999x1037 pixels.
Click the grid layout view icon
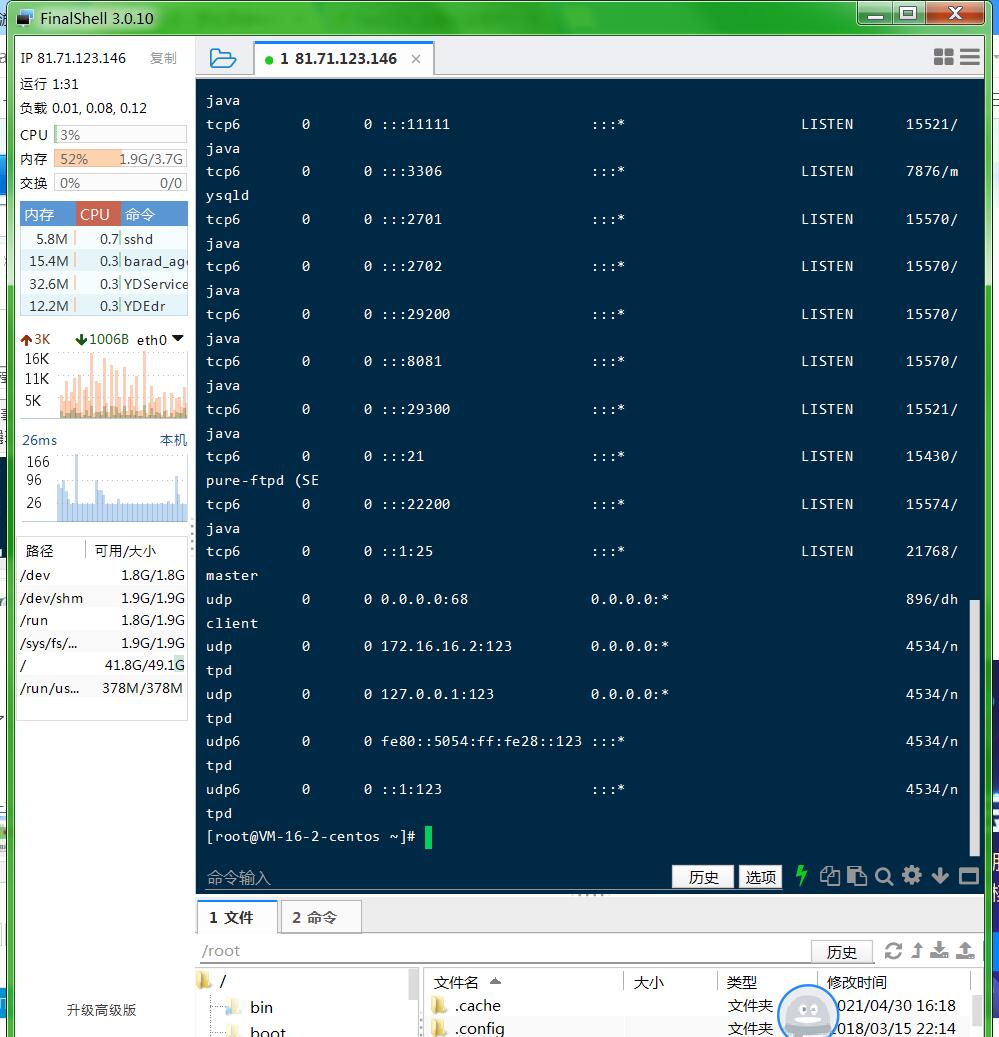(943, 58)
